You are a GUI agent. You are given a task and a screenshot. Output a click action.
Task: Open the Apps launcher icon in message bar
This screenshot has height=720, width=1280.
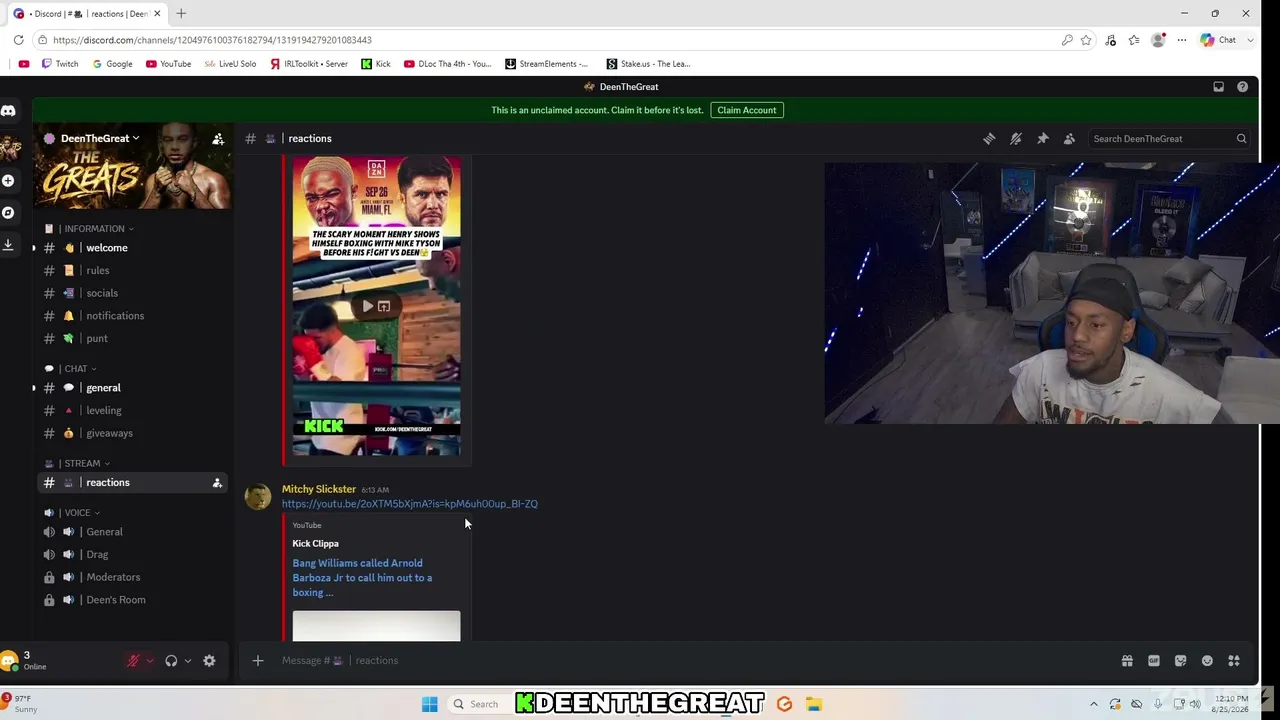click(1234, 661)
